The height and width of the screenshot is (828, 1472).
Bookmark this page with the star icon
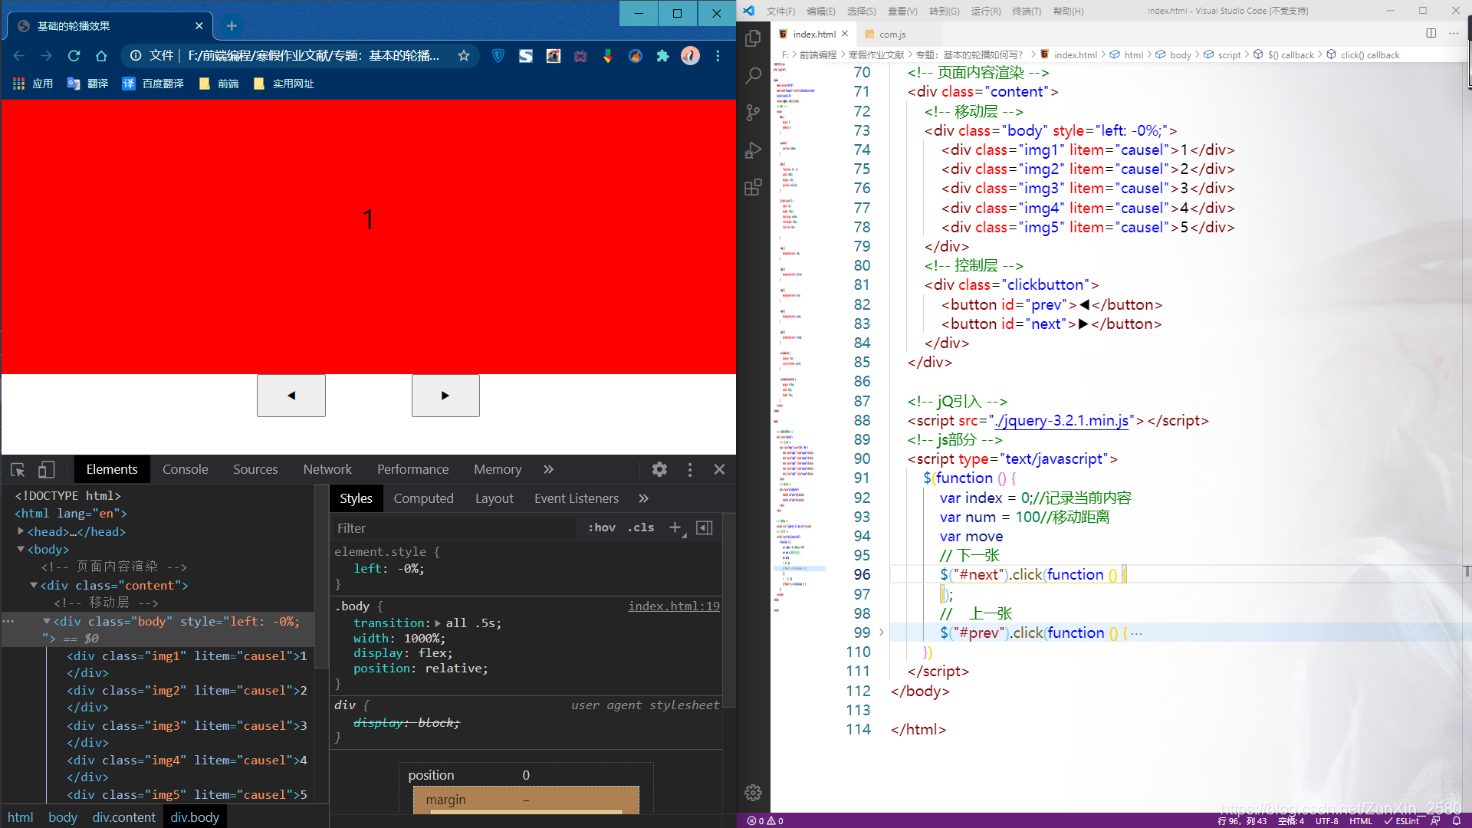point(464,56)
